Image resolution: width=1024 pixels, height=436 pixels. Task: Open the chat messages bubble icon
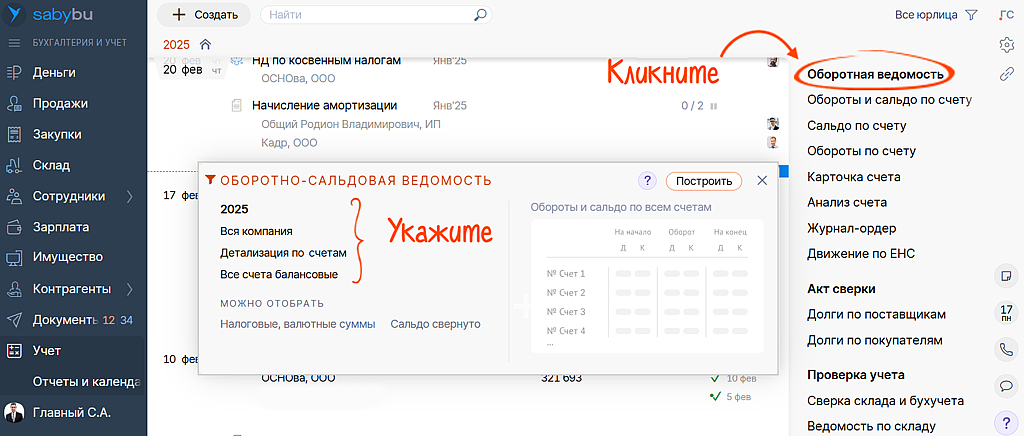click(1006, 385)
